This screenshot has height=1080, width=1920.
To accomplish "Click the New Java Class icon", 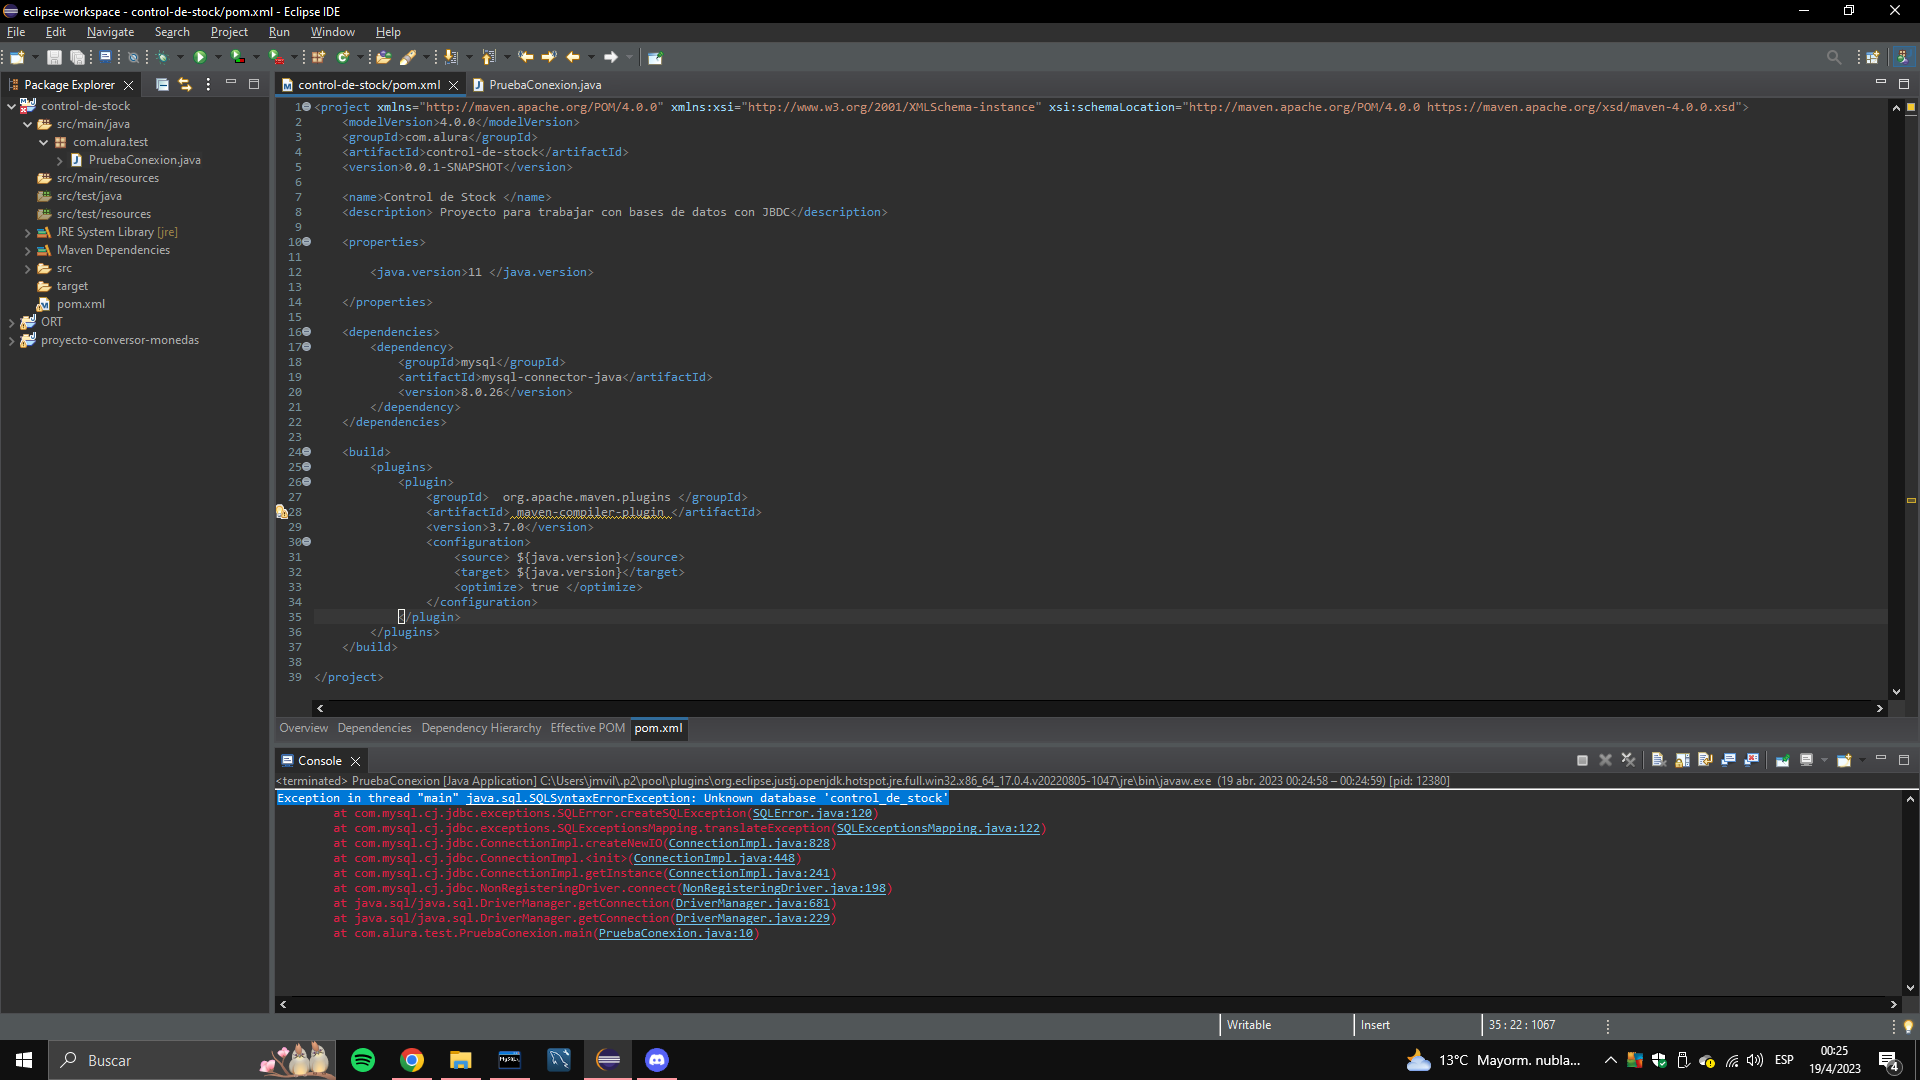I will [x=343, y=57].
